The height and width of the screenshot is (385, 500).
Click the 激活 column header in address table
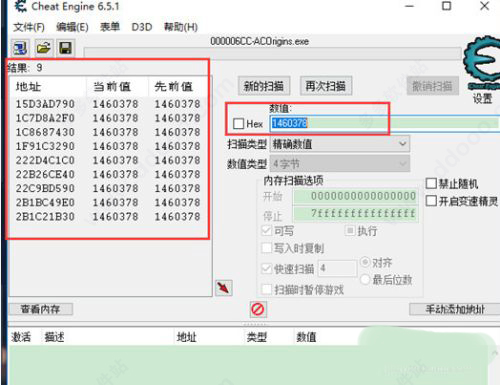coord(21,337)
